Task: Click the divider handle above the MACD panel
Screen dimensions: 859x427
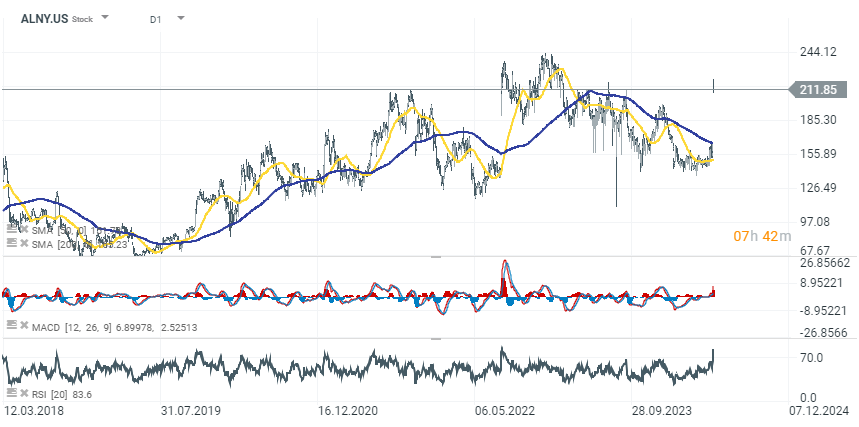Action: [x=436, y=257]
